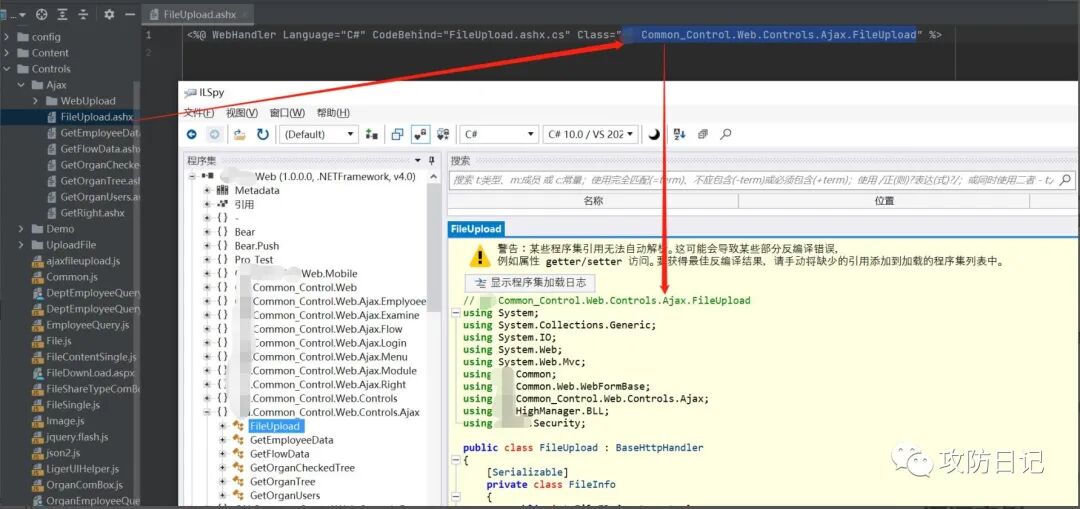Open search with magnifier toolbar icon
Screen dimensions: 1080x509
point(725,134)
